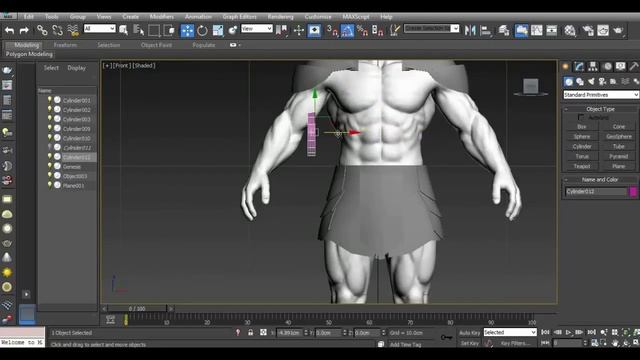
Task: Click the object name field Cylinder012
Action: 596,191
